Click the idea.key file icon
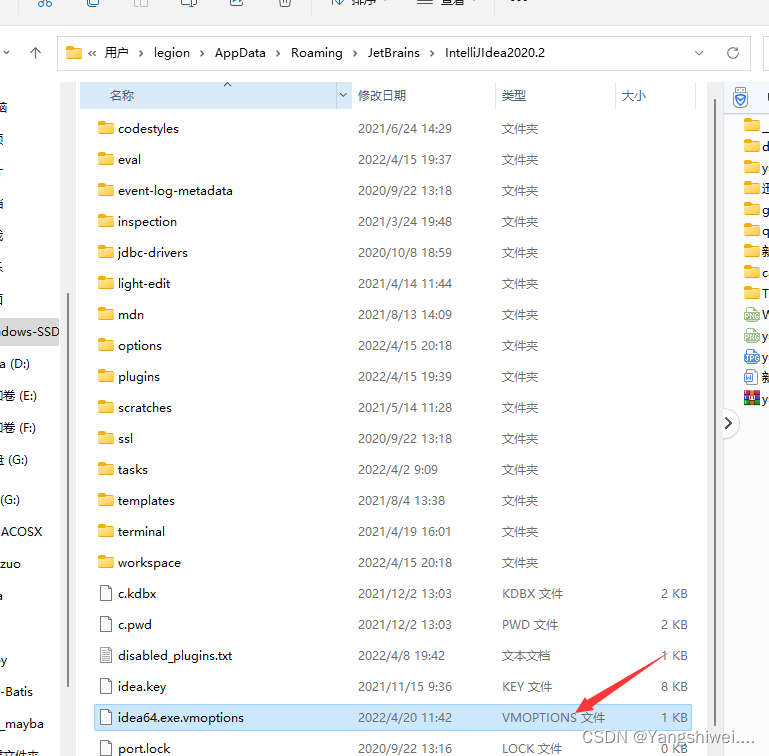 [105, 686]
